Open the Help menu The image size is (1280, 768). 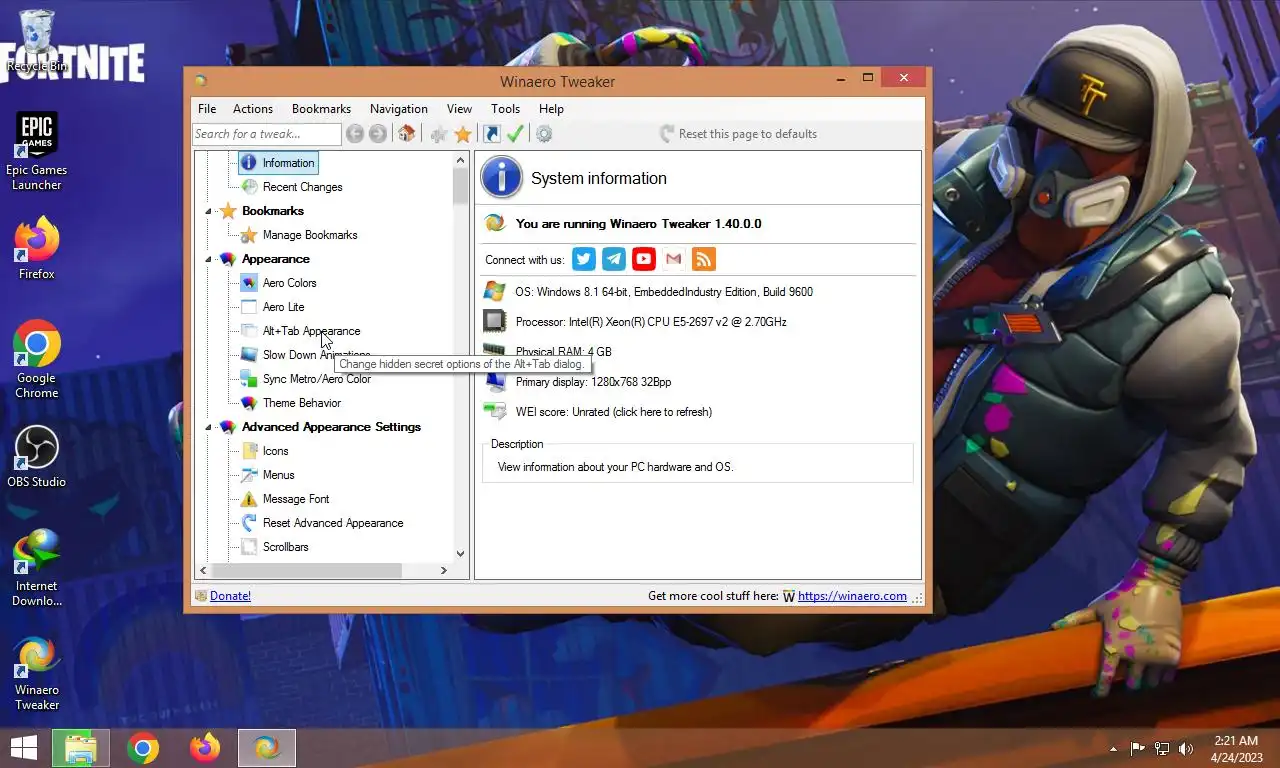coord(551,109)
